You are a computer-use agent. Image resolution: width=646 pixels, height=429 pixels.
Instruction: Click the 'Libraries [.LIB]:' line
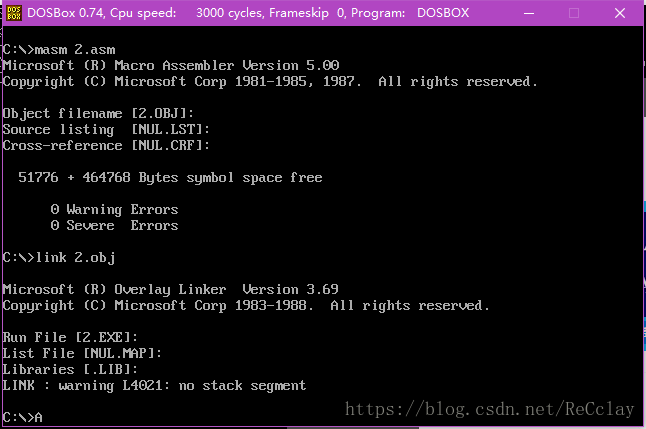(x=70, y=369)
